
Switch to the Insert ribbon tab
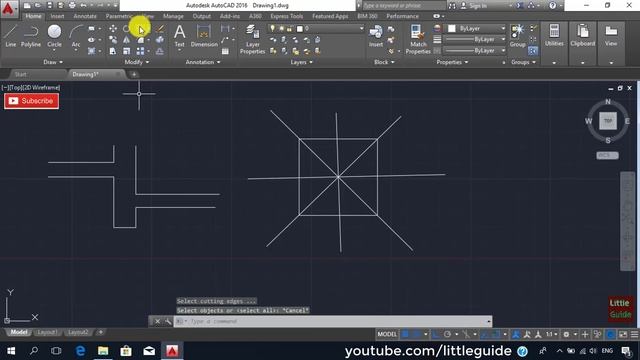57,16
